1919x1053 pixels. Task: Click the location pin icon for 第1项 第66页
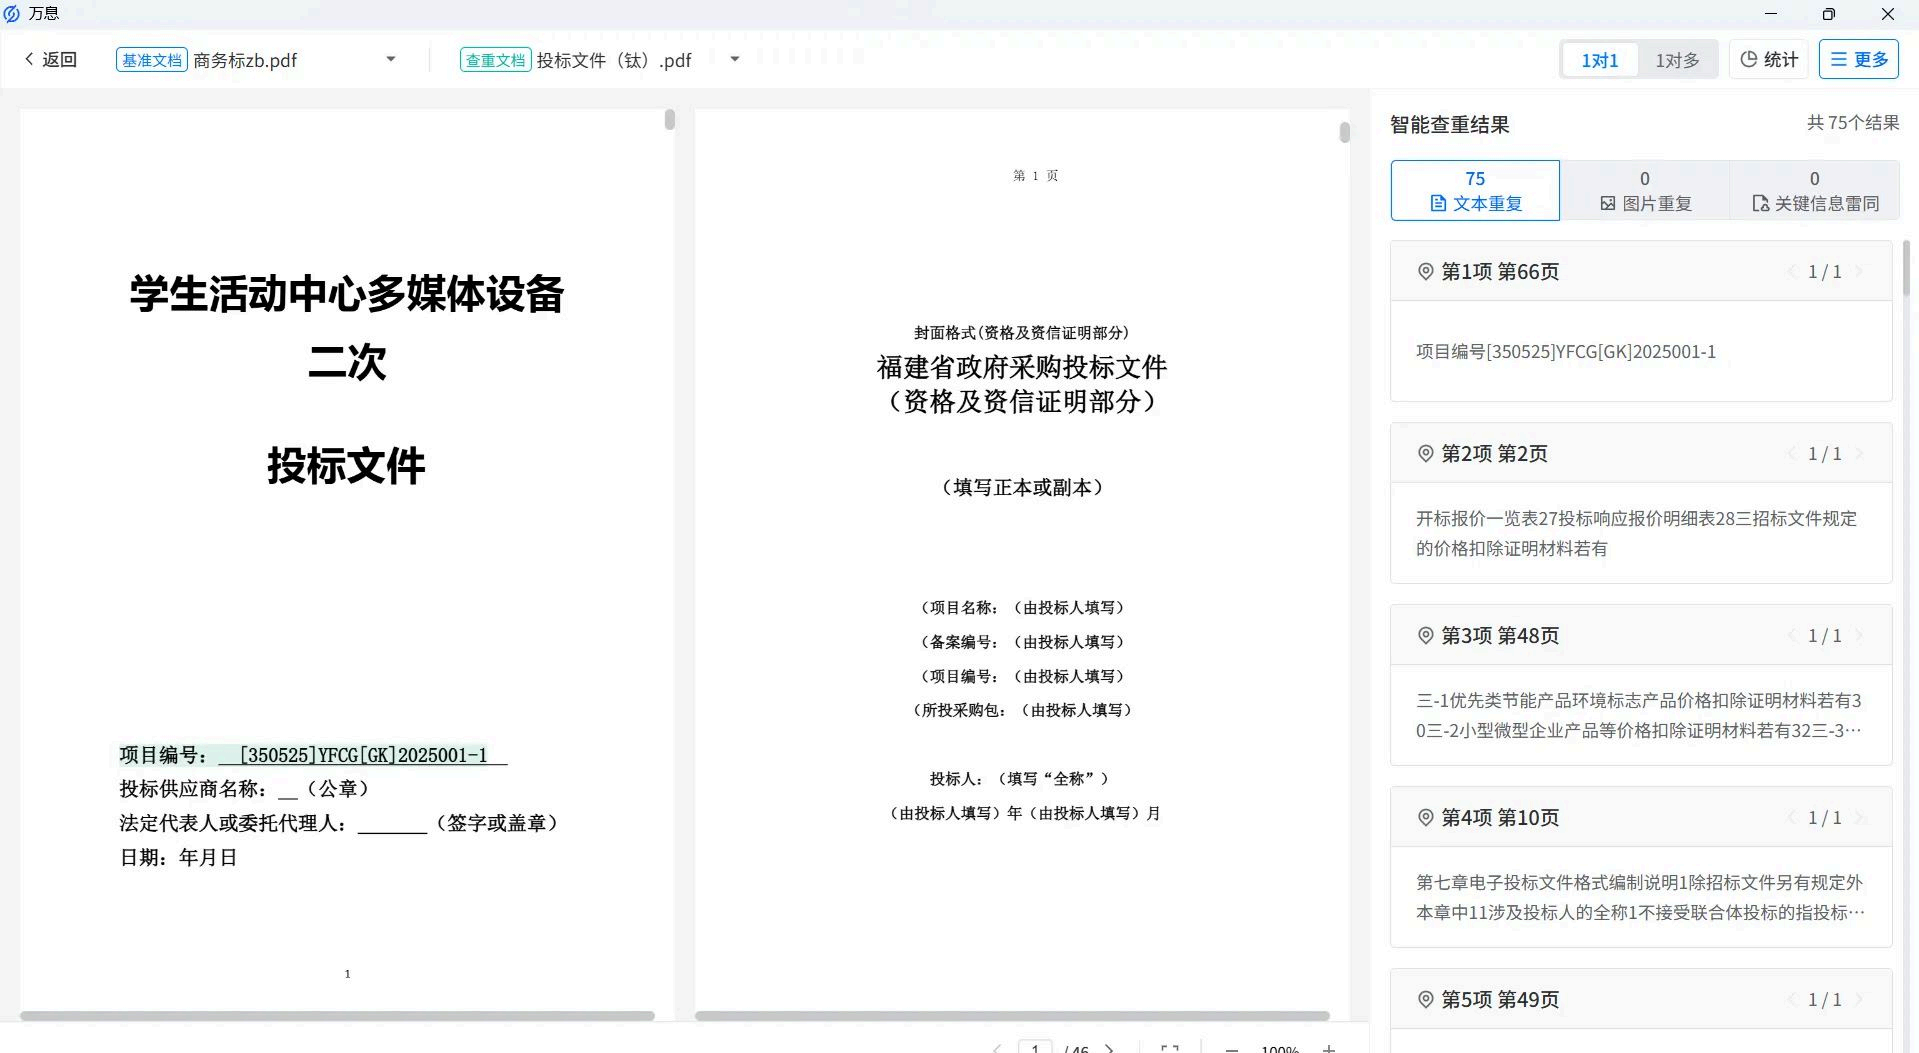(x=1426, y=272)
